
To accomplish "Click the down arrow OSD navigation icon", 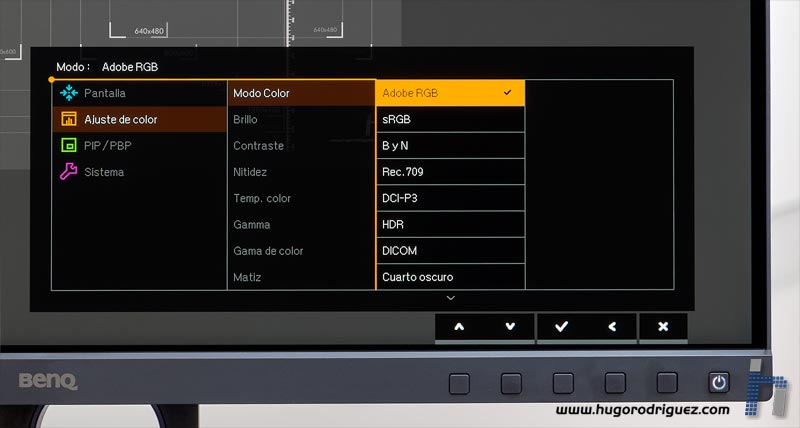I will pos(510,327).
